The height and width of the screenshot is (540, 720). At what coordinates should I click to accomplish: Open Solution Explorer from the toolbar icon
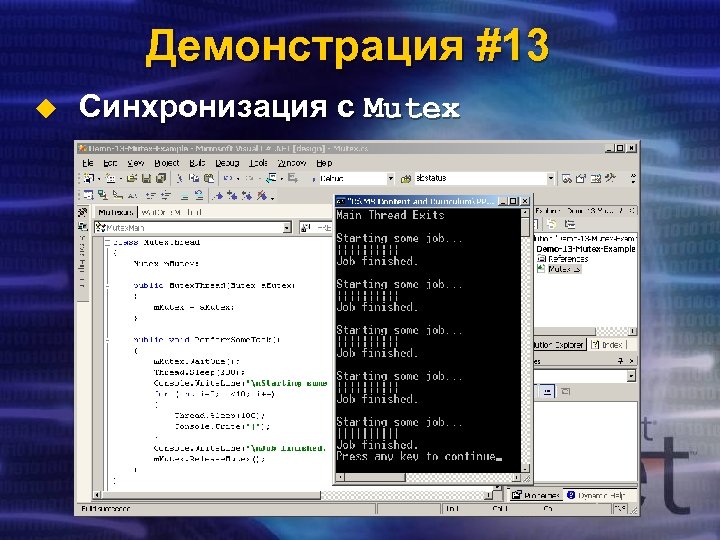point(567,179)
